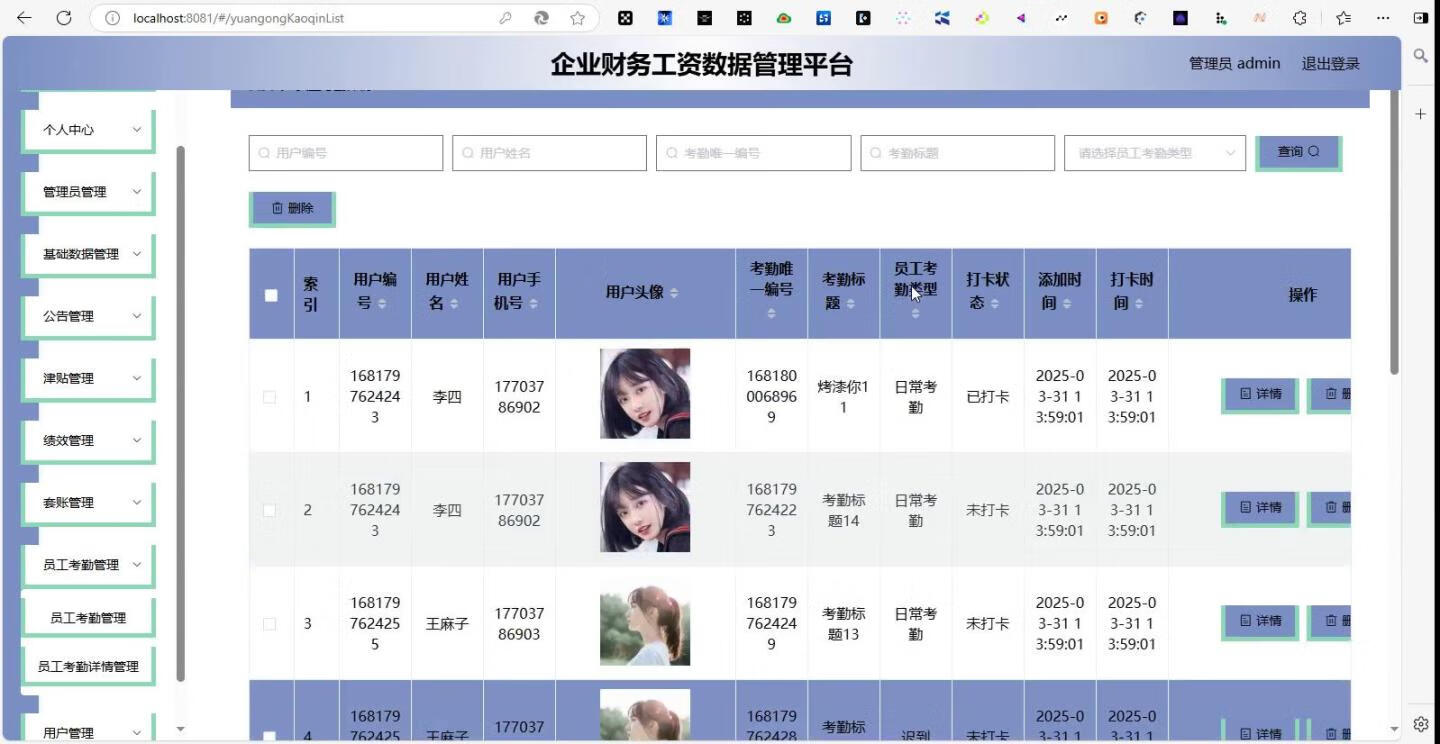The height and width of the screenshot is (744, 1440).
Task: Click the 操作 column header
Action: click(x=1302, y=295)
